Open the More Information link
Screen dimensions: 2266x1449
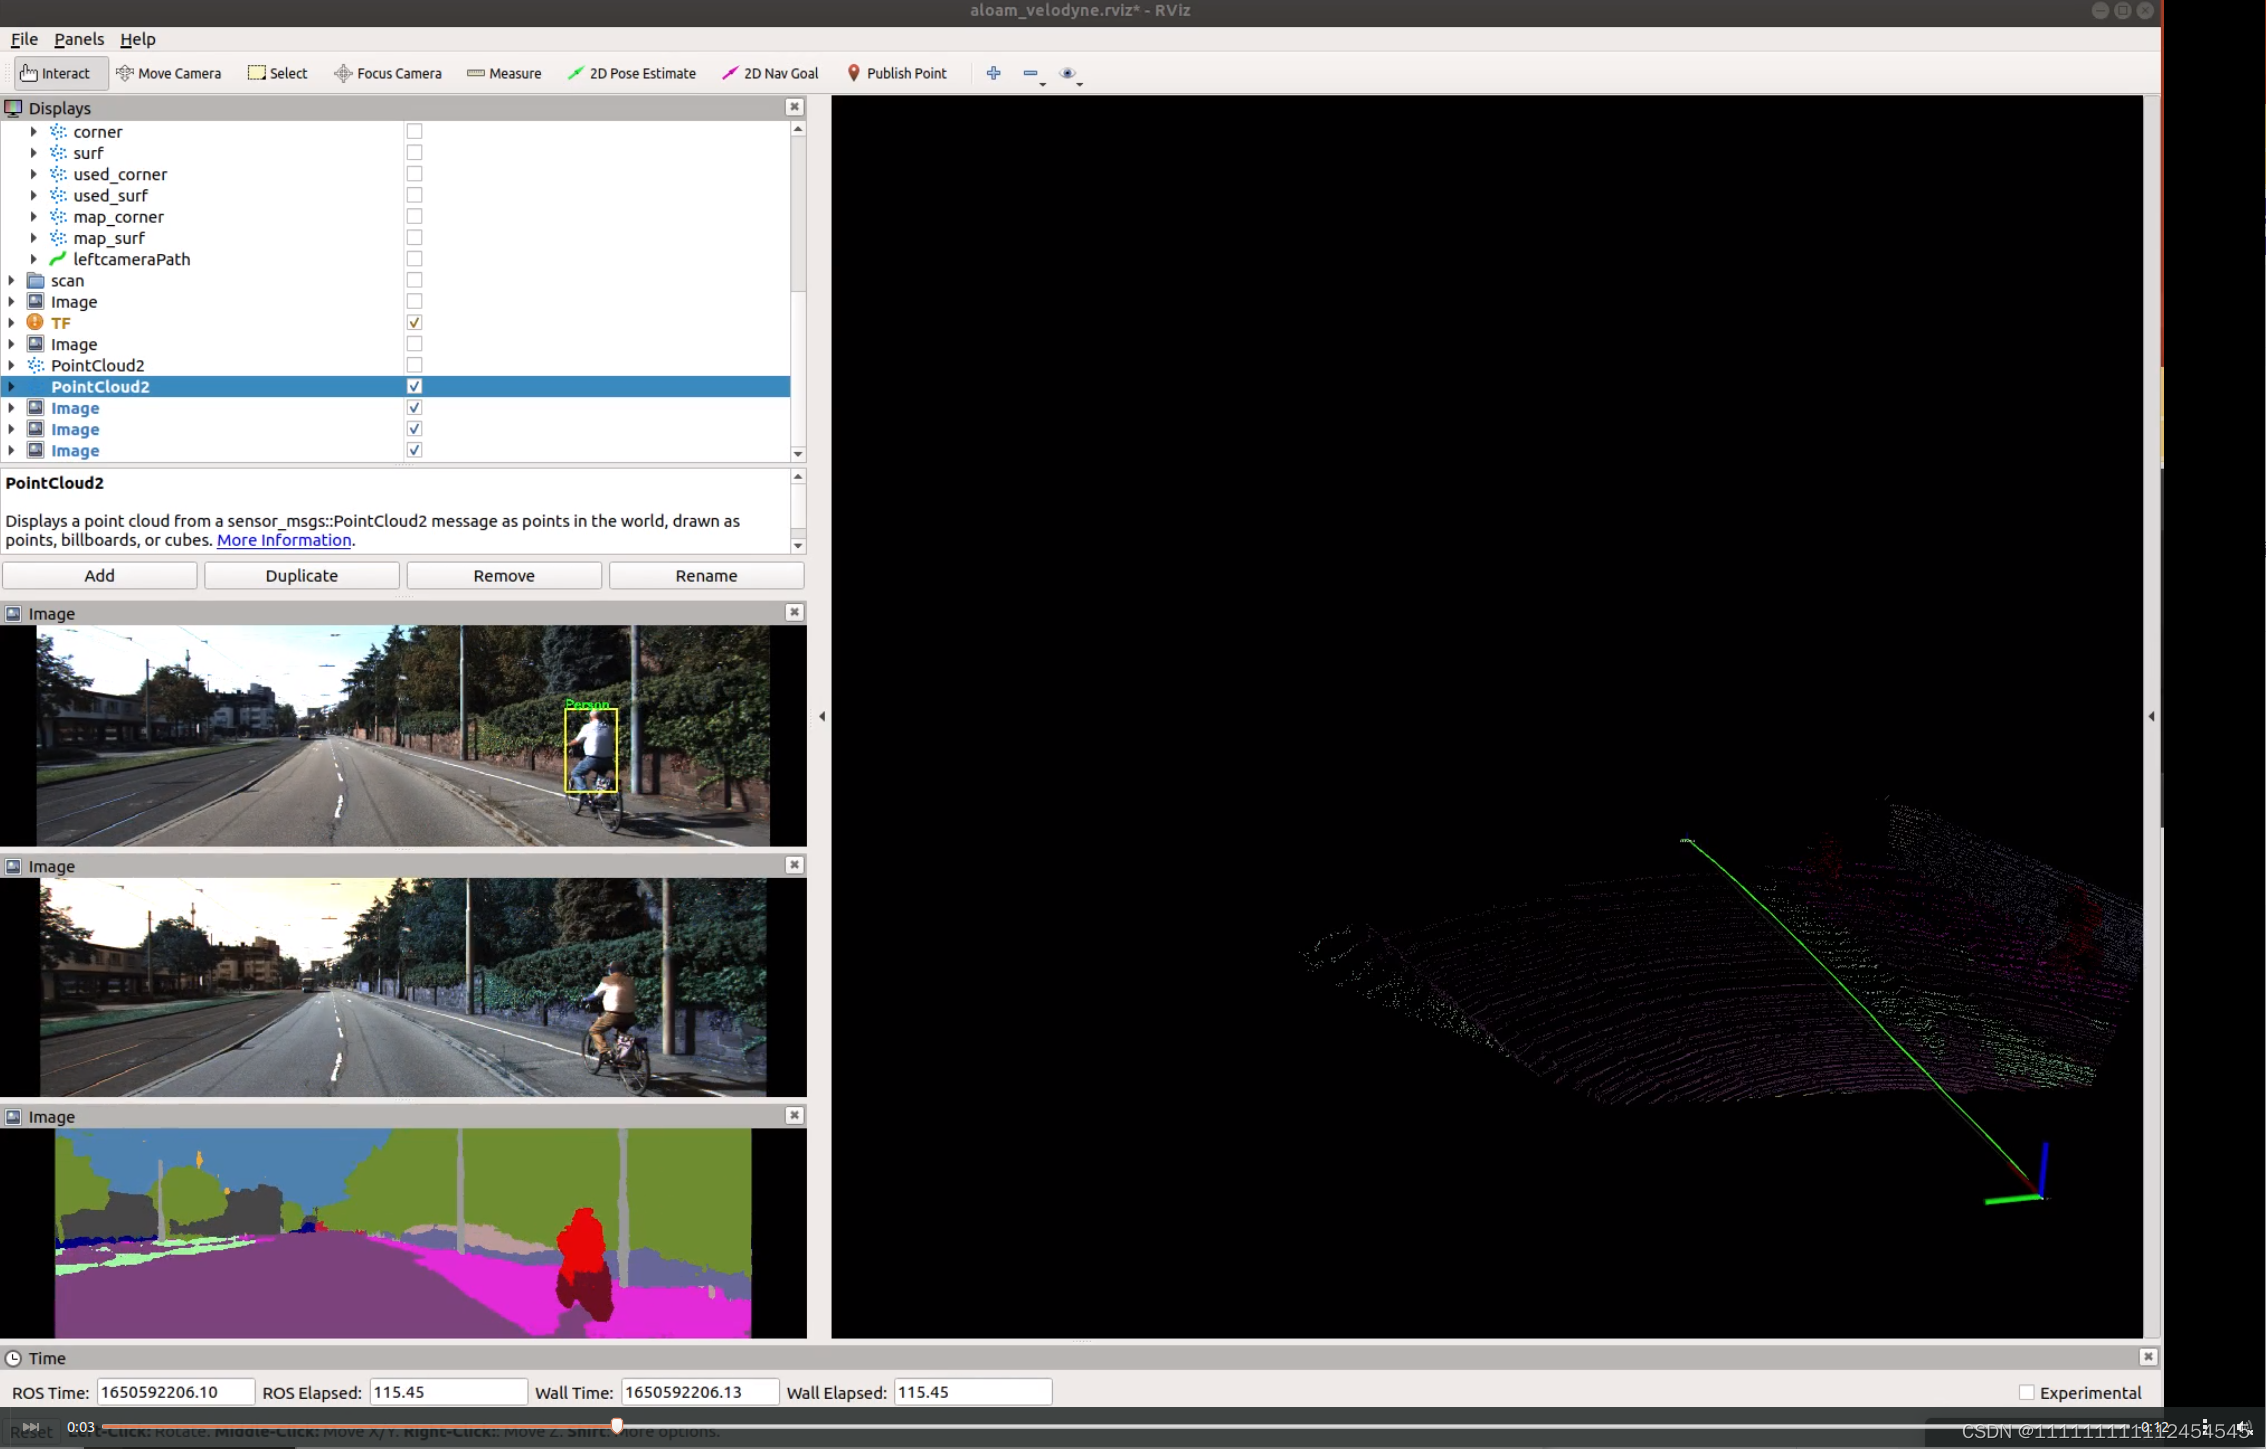pos(284,540)
